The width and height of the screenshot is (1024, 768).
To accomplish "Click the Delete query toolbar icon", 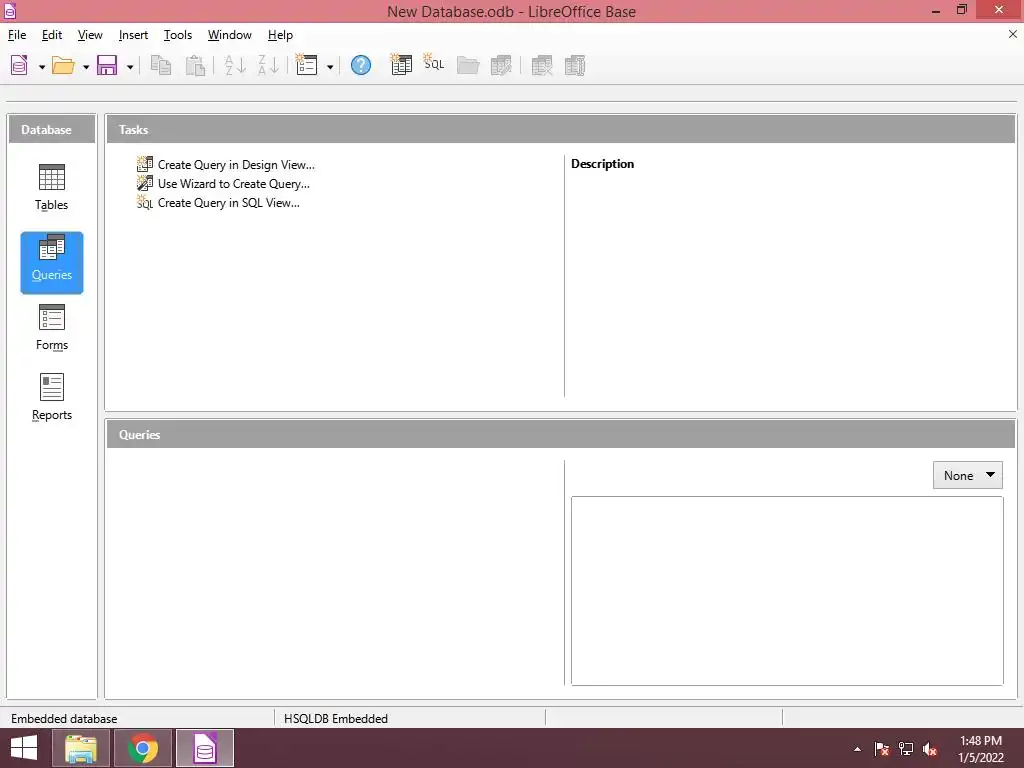I will coord(542,65).
